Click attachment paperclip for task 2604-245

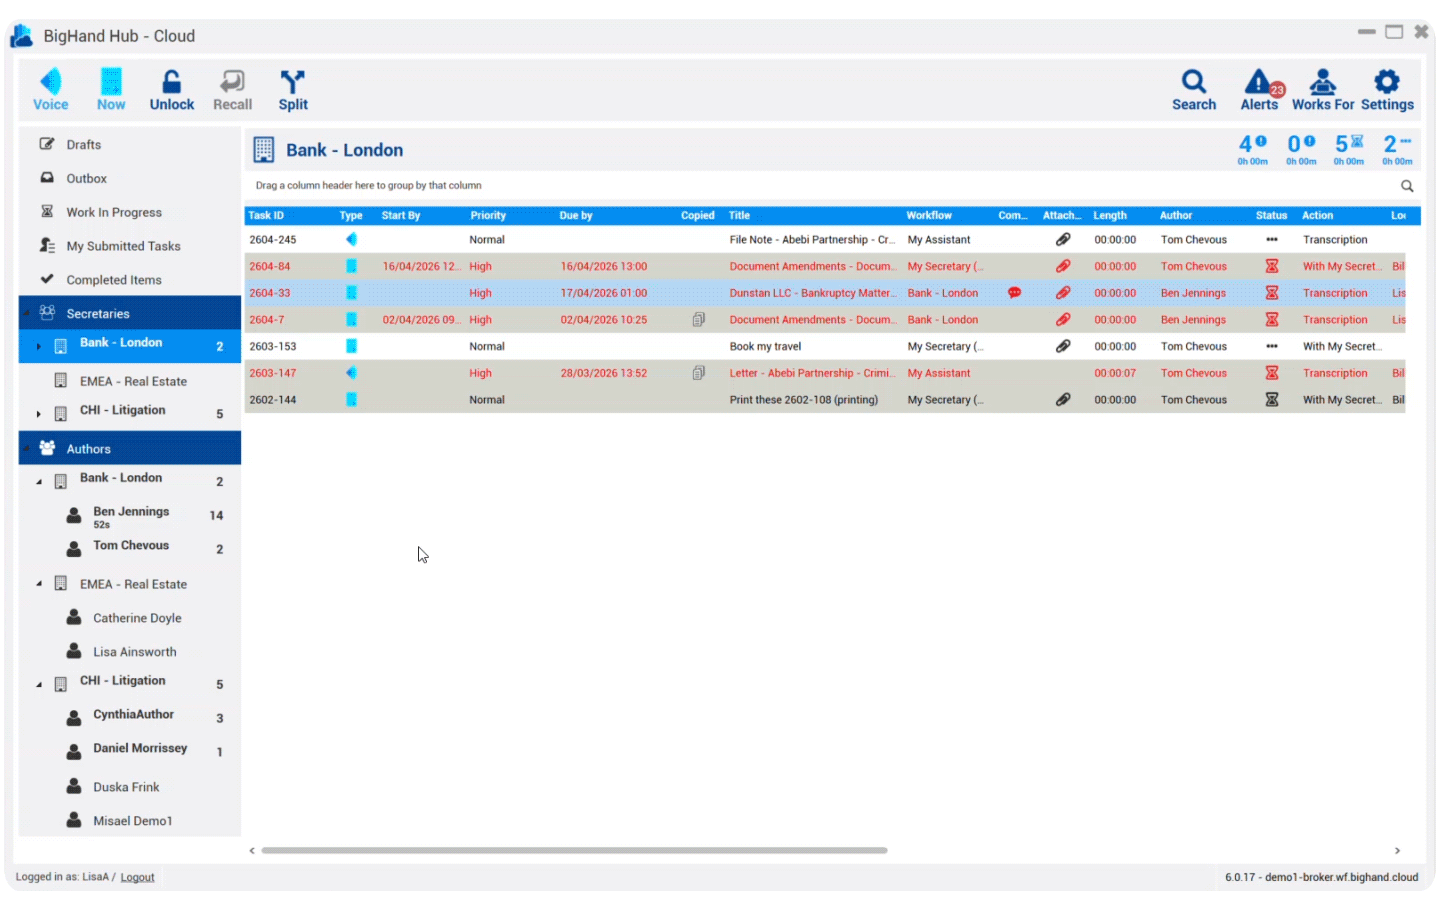(x=1063, y=240)
